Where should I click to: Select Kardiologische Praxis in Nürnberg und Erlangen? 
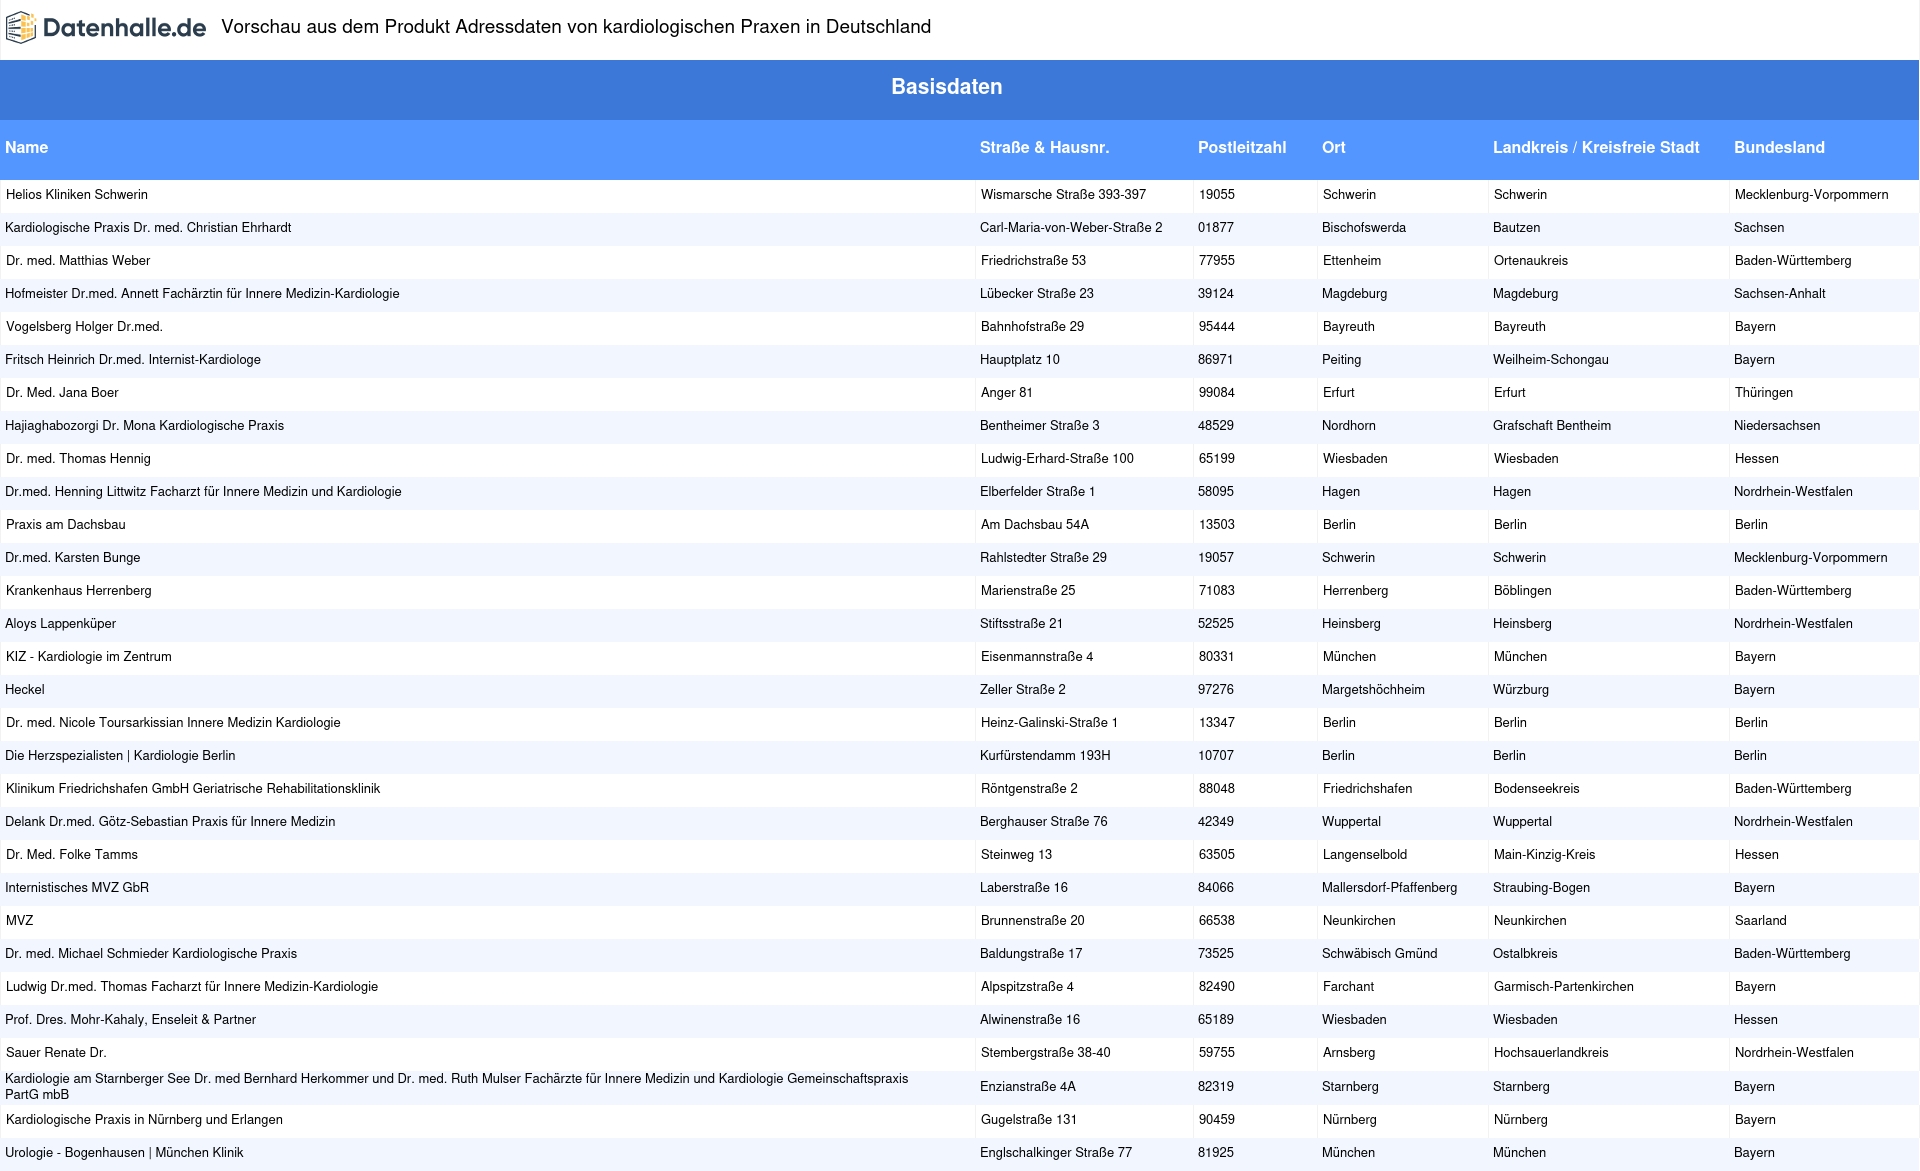coord(144,1120)
